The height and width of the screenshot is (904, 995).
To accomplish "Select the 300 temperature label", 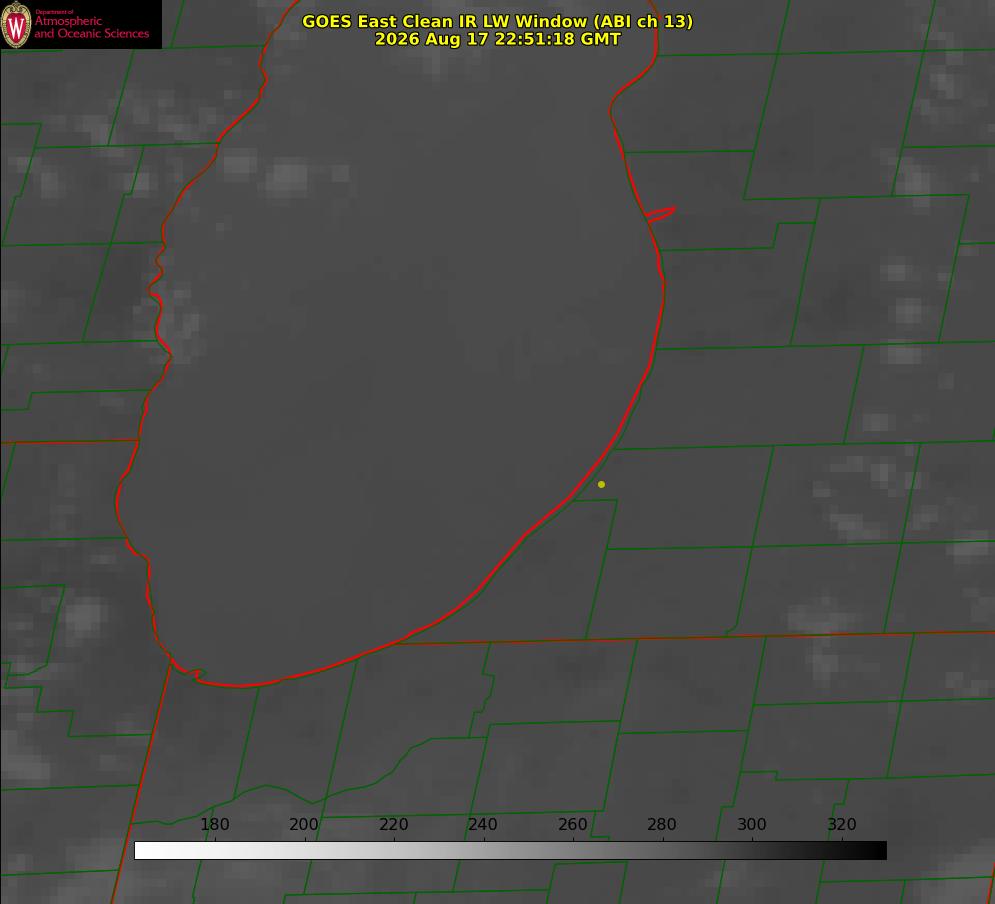I will (751, 824).
